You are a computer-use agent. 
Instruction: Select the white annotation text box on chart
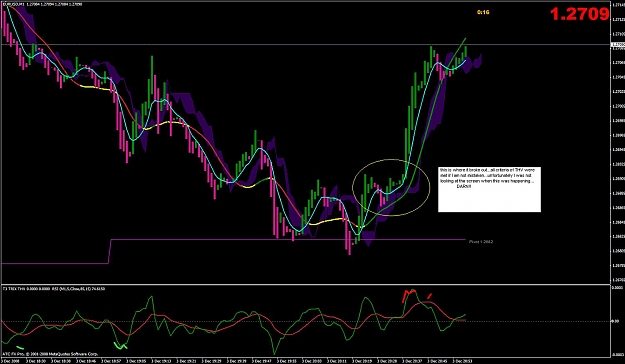(489, 189)
